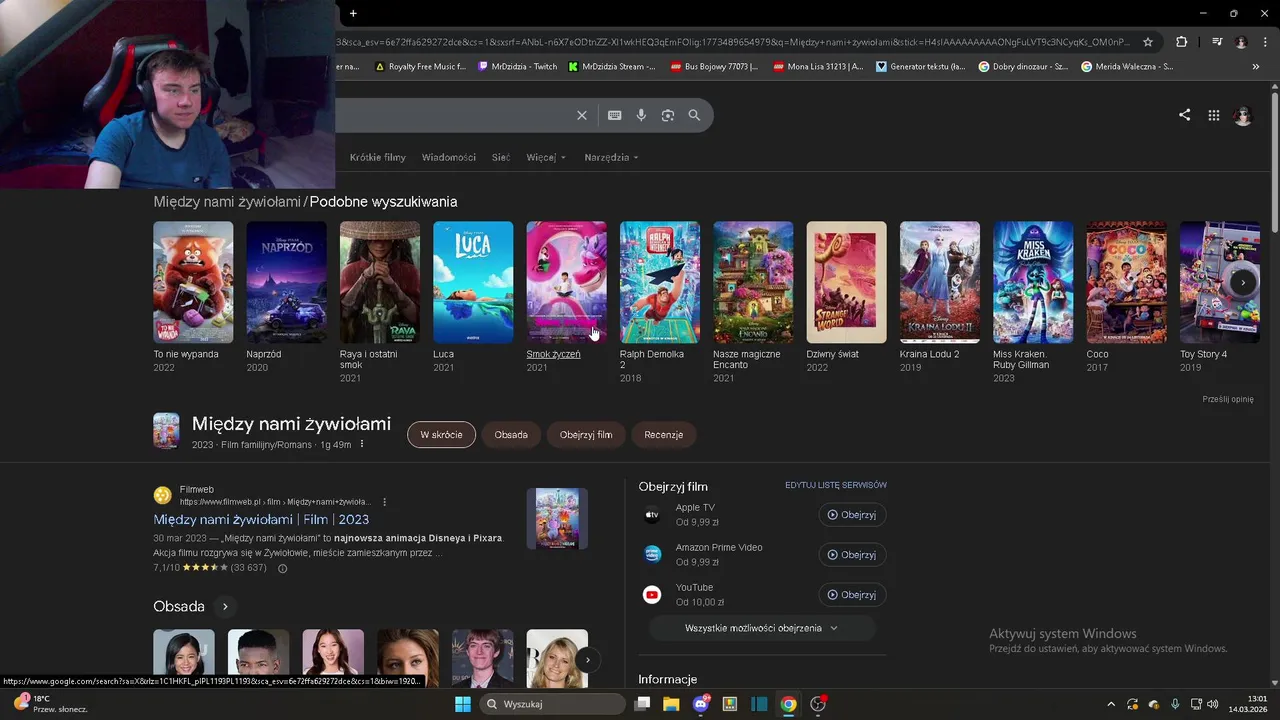Clear the search box with the X icon
The width and height of the screenshot is (1280, 720).
pos(581,115)
